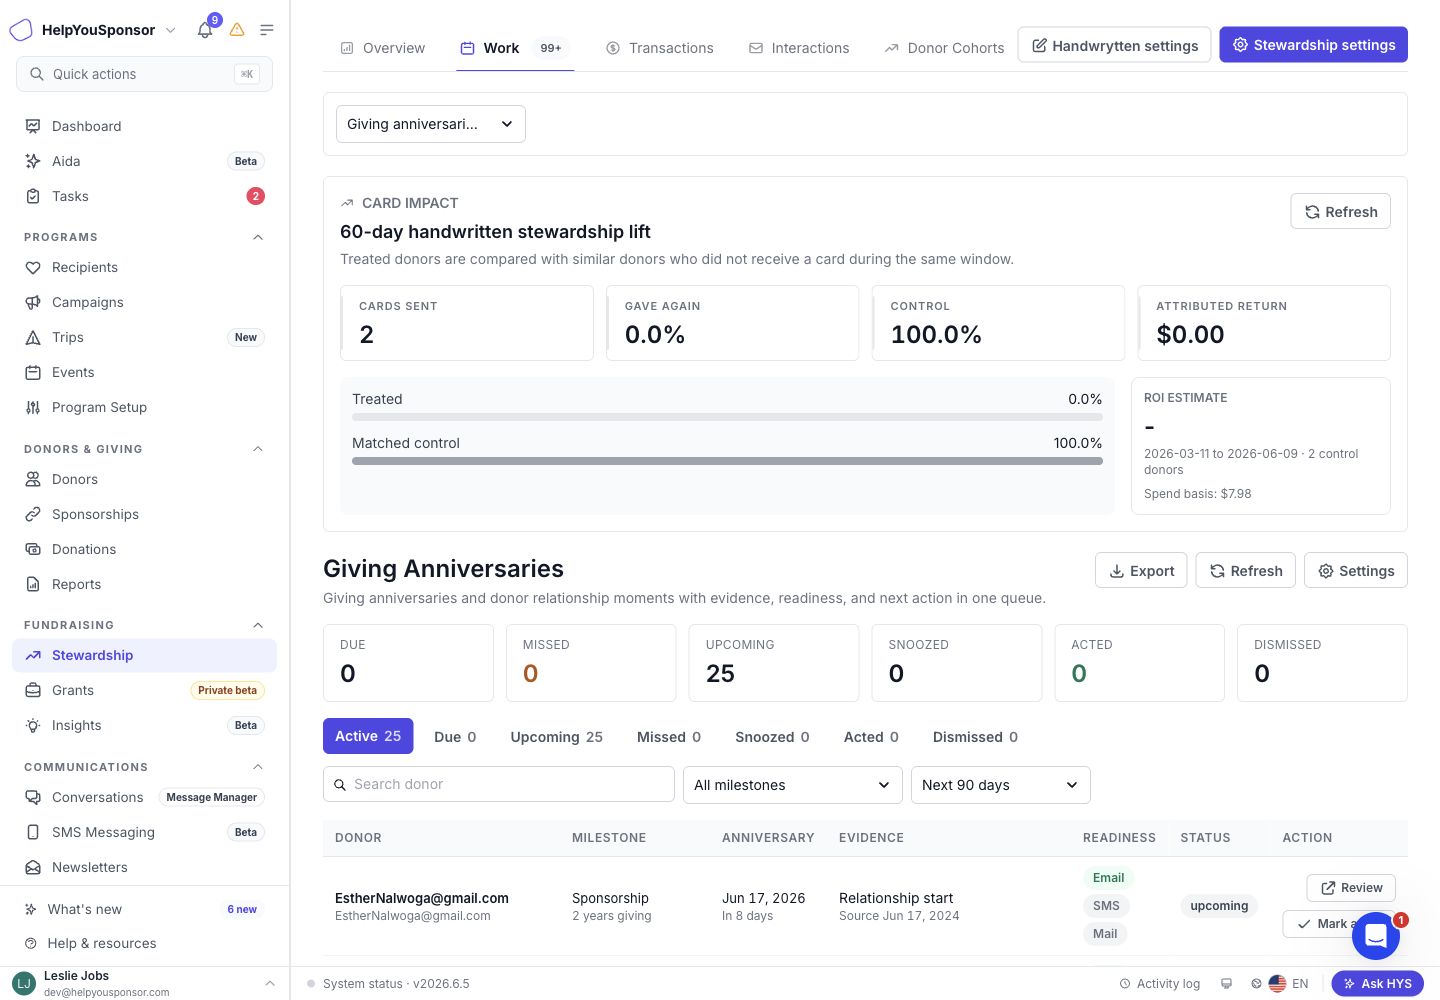The width and height of the screenshot is (1440, 1000).
Task: Expand the HelpYouSponsor organization switcher
Action: (x=171, y=30)
